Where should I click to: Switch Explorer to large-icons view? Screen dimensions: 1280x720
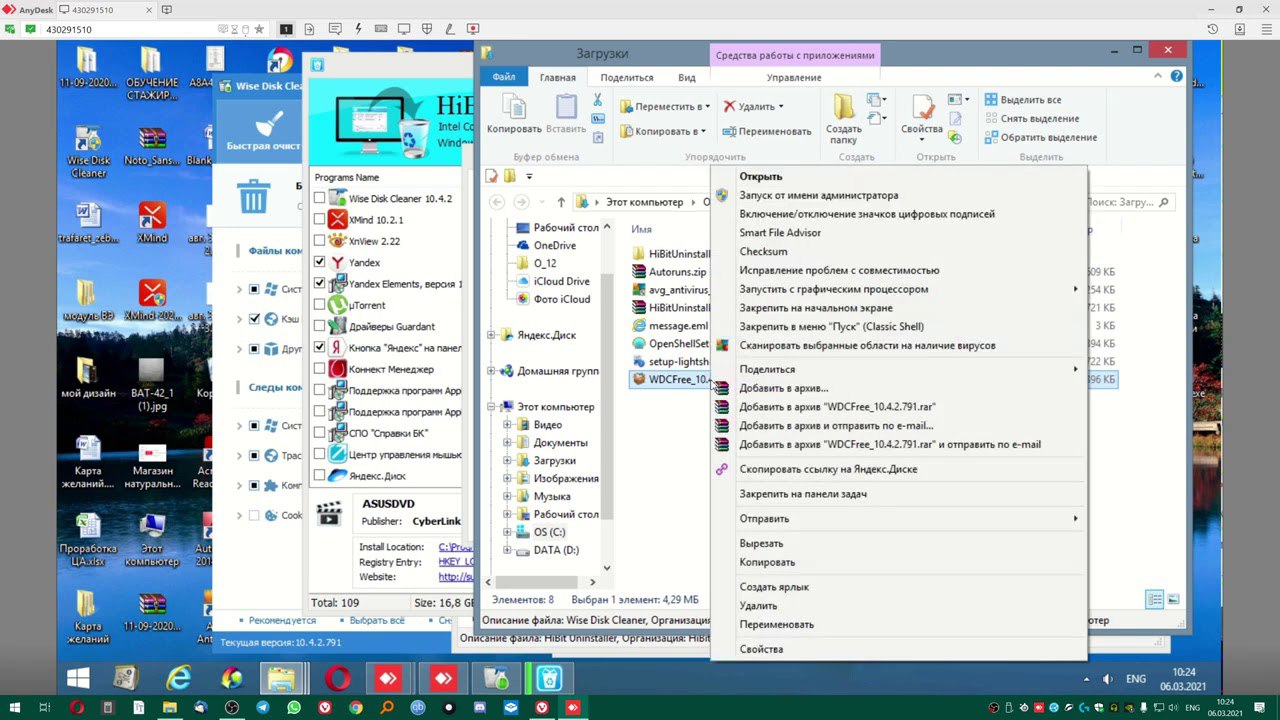[1174, 599]
